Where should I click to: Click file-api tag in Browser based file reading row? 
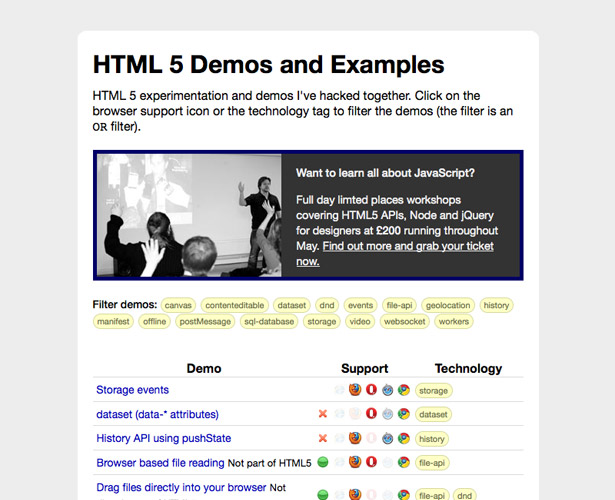click(432, 463)
